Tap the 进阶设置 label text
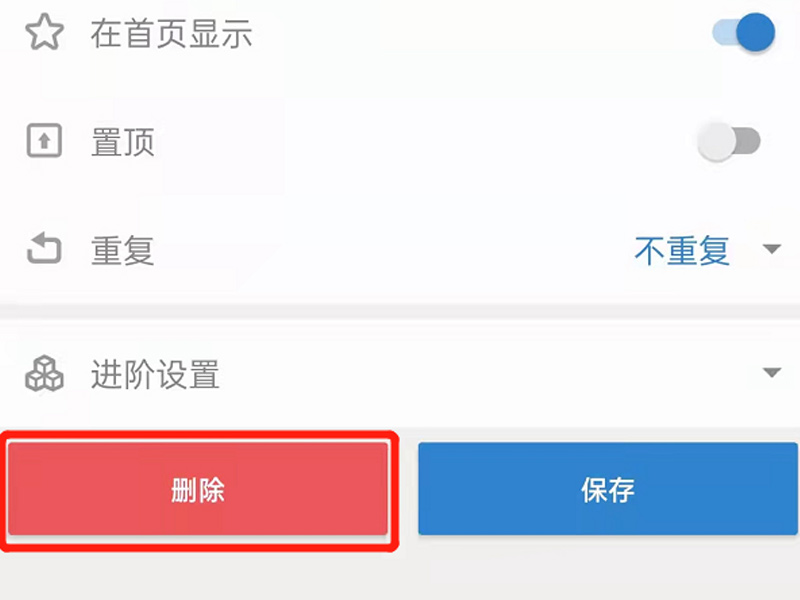 tap(155, 376)
